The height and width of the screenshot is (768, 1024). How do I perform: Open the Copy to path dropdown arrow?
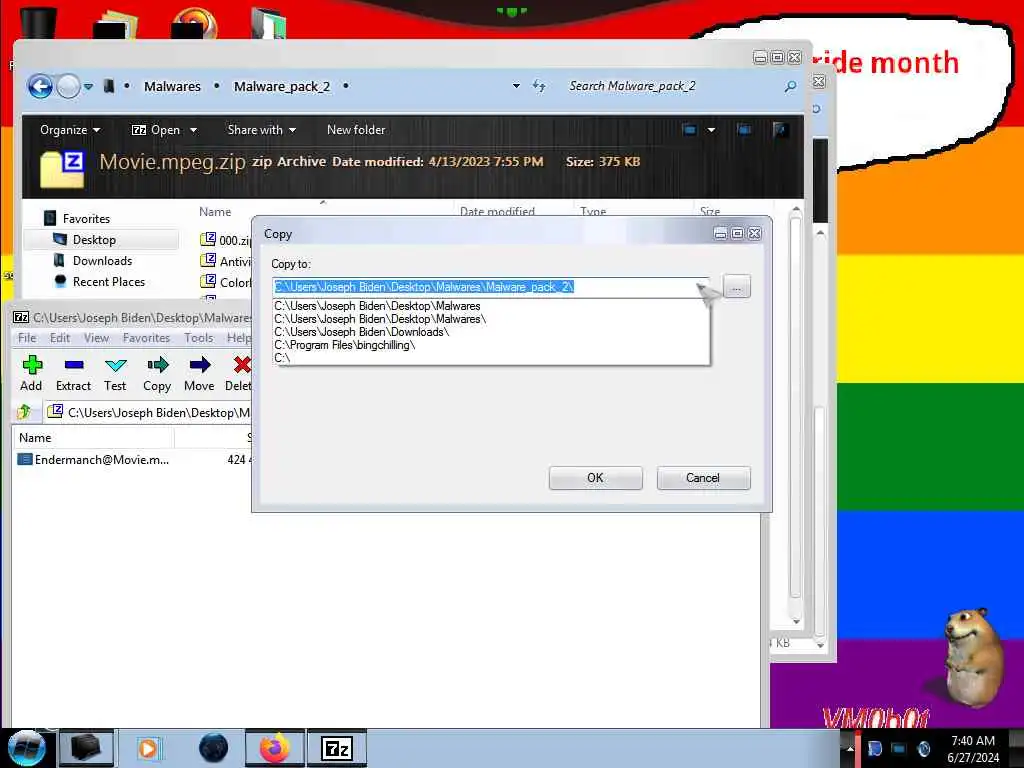[x=702, y=287]
